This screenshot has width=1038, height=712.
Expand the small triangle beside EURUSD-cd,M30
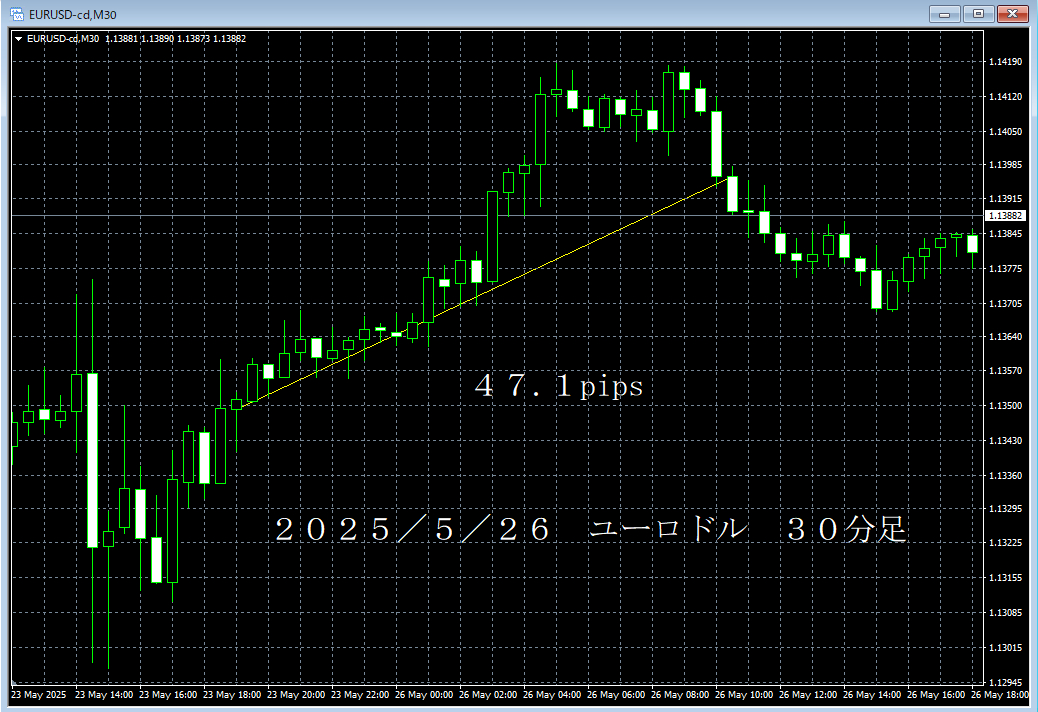(x=18, y=39)
